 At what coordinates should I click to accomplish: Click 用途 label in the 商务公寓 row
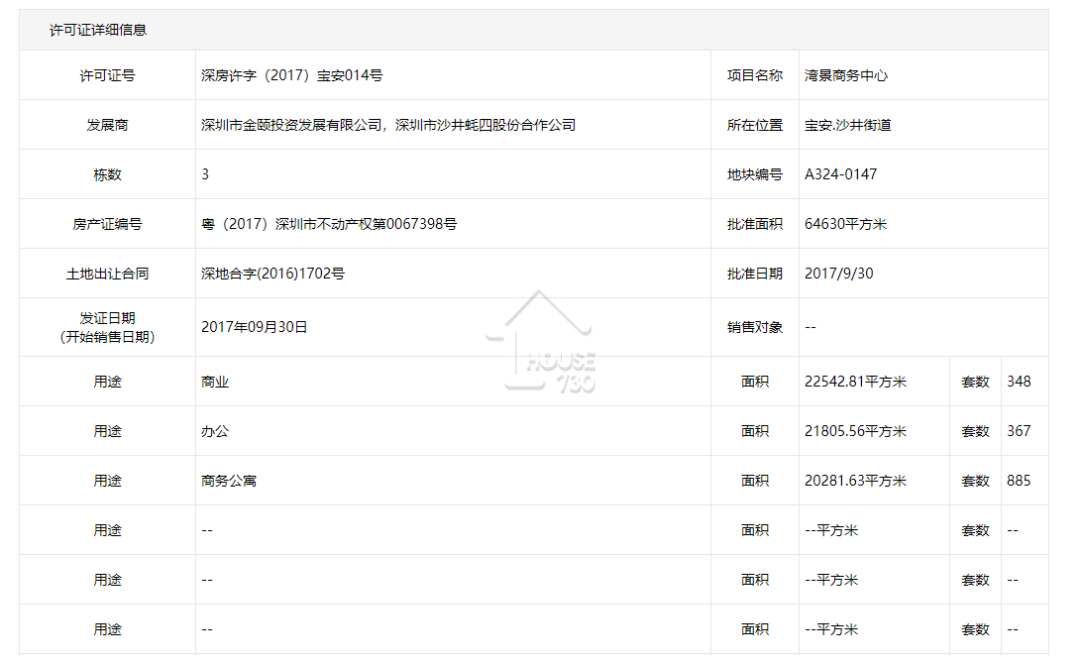pos(107,481)
